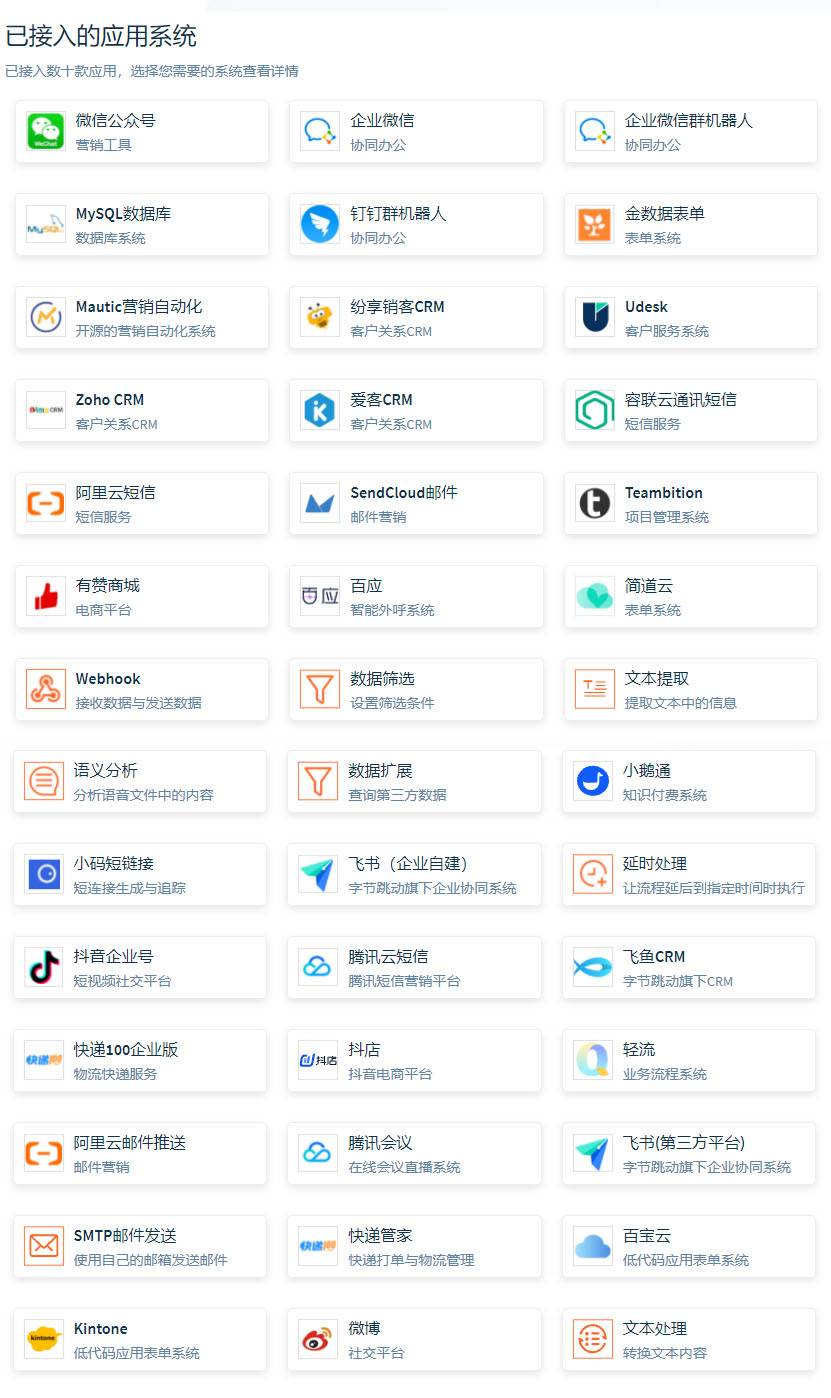Open the 钉钉群机器人 blue wing icon
831x1398 pixels.
tap(320, 225)
